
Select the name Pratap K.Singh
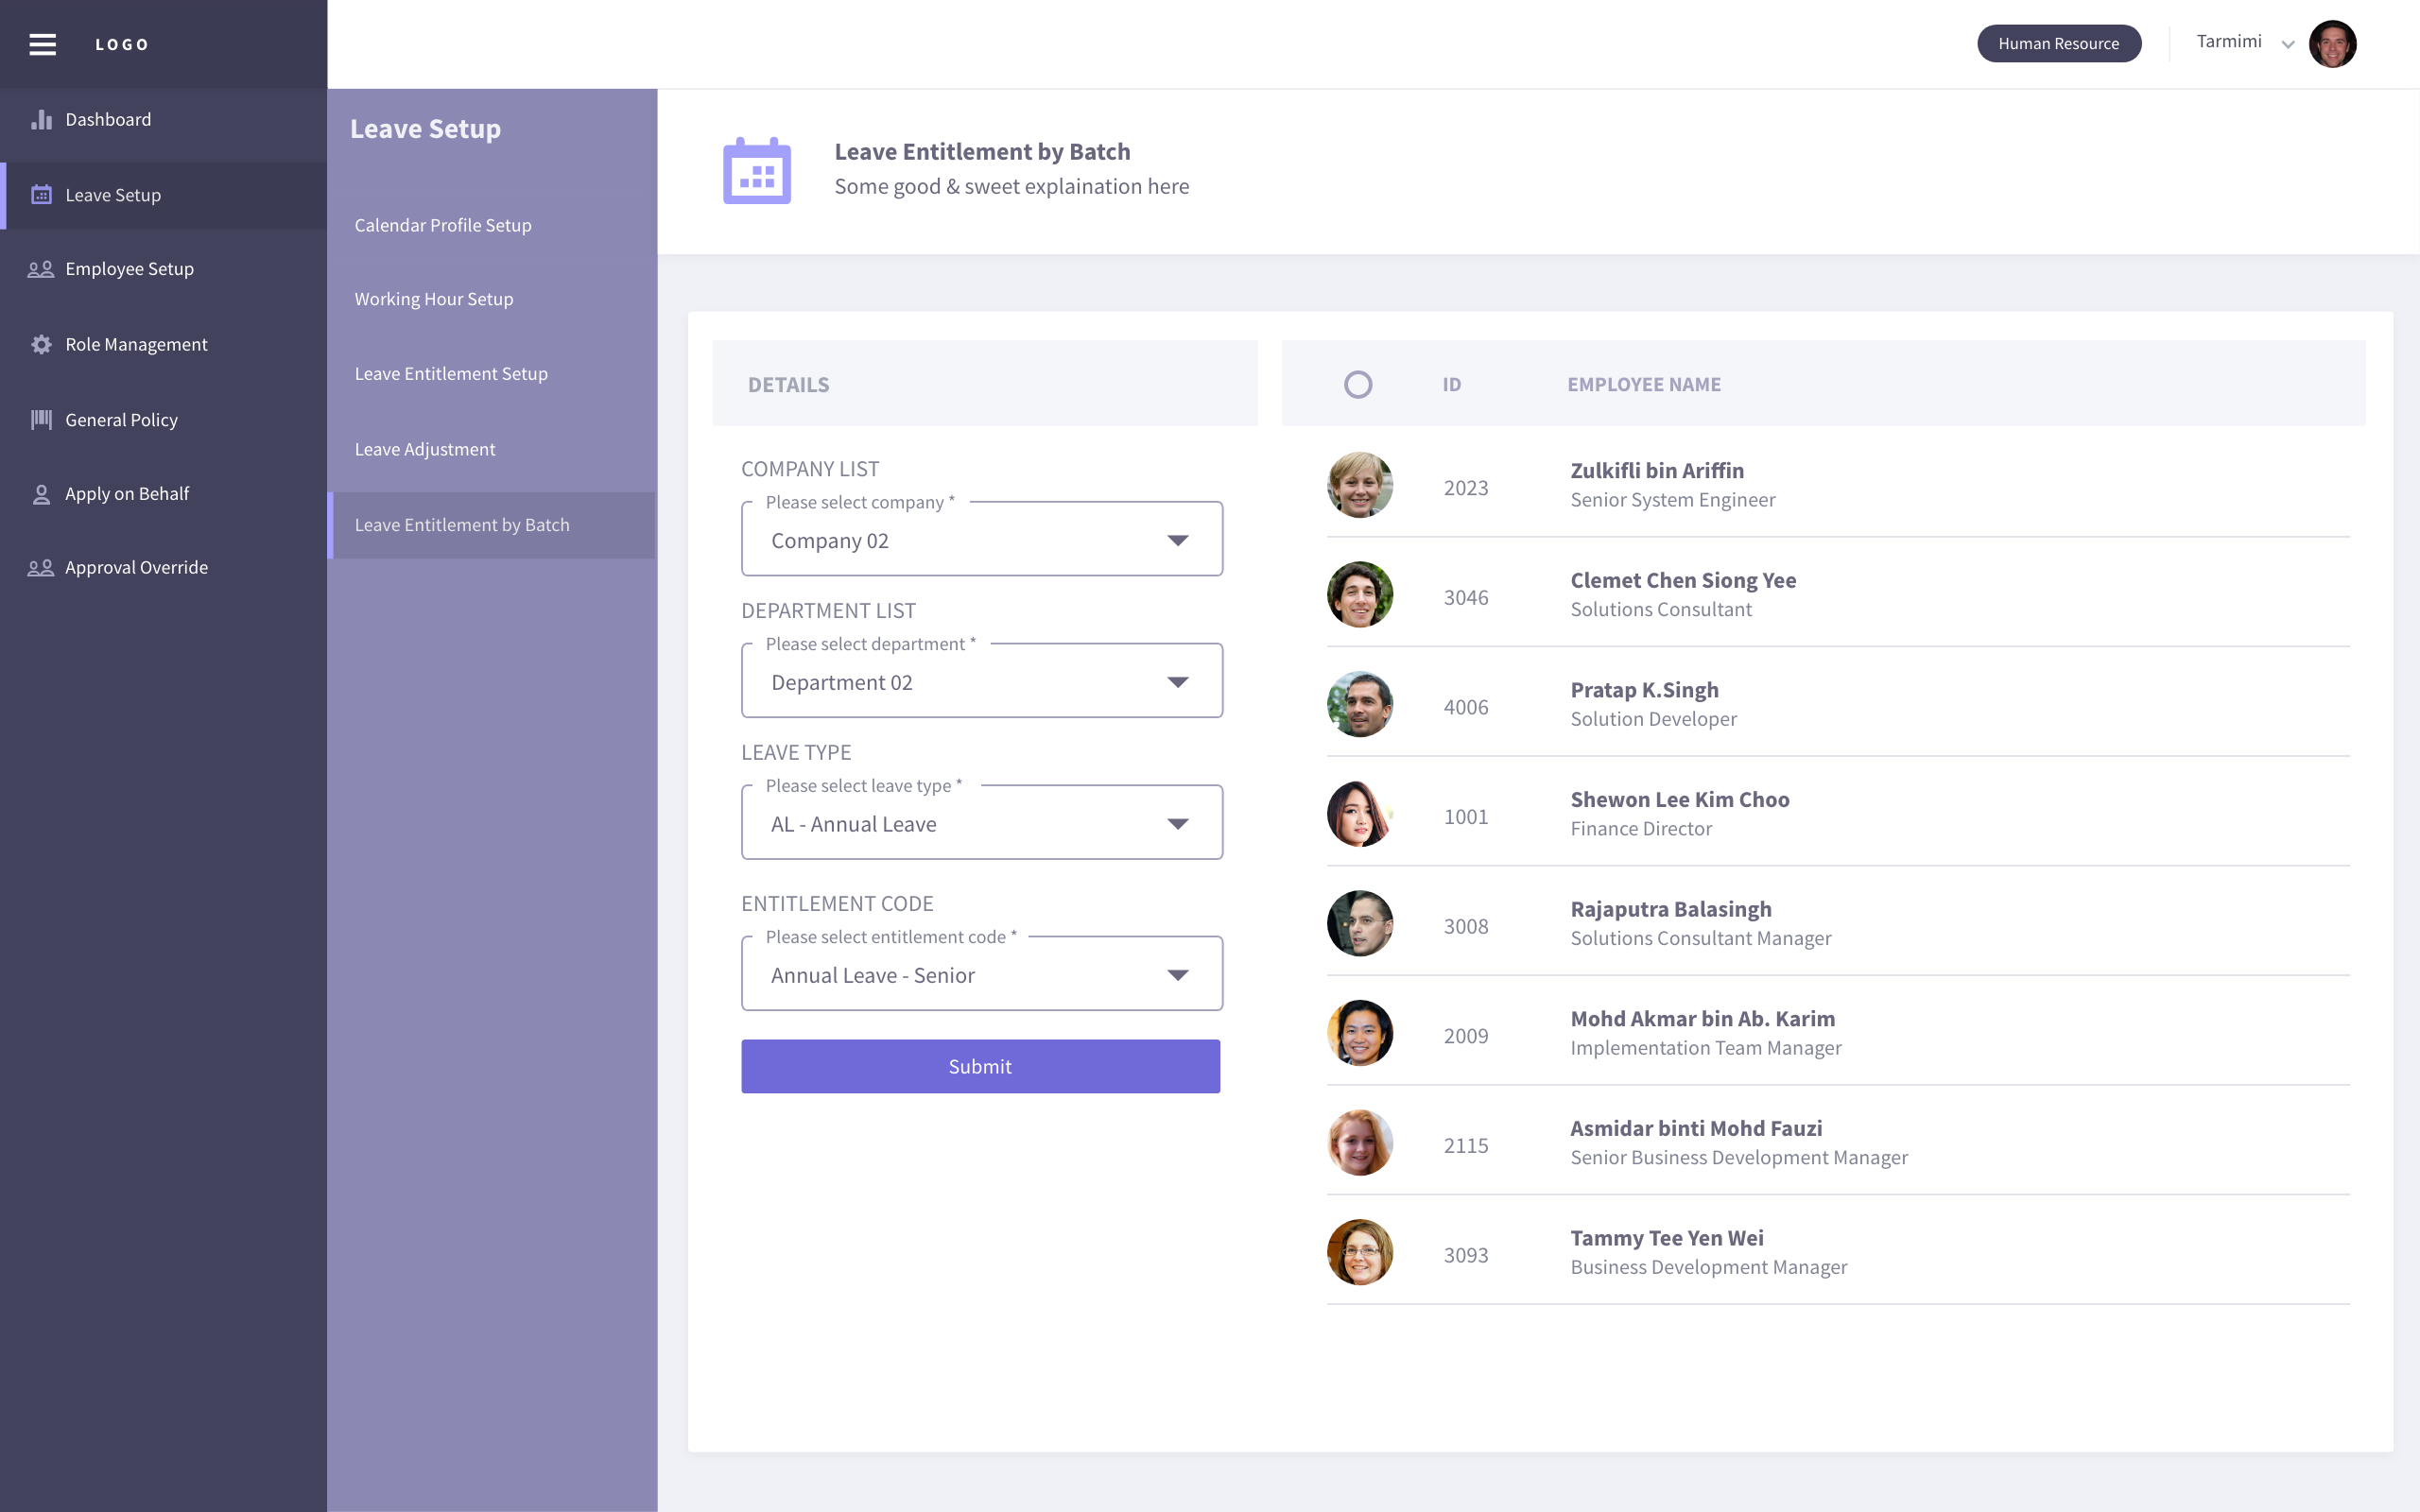click(x=1644, y=690)
